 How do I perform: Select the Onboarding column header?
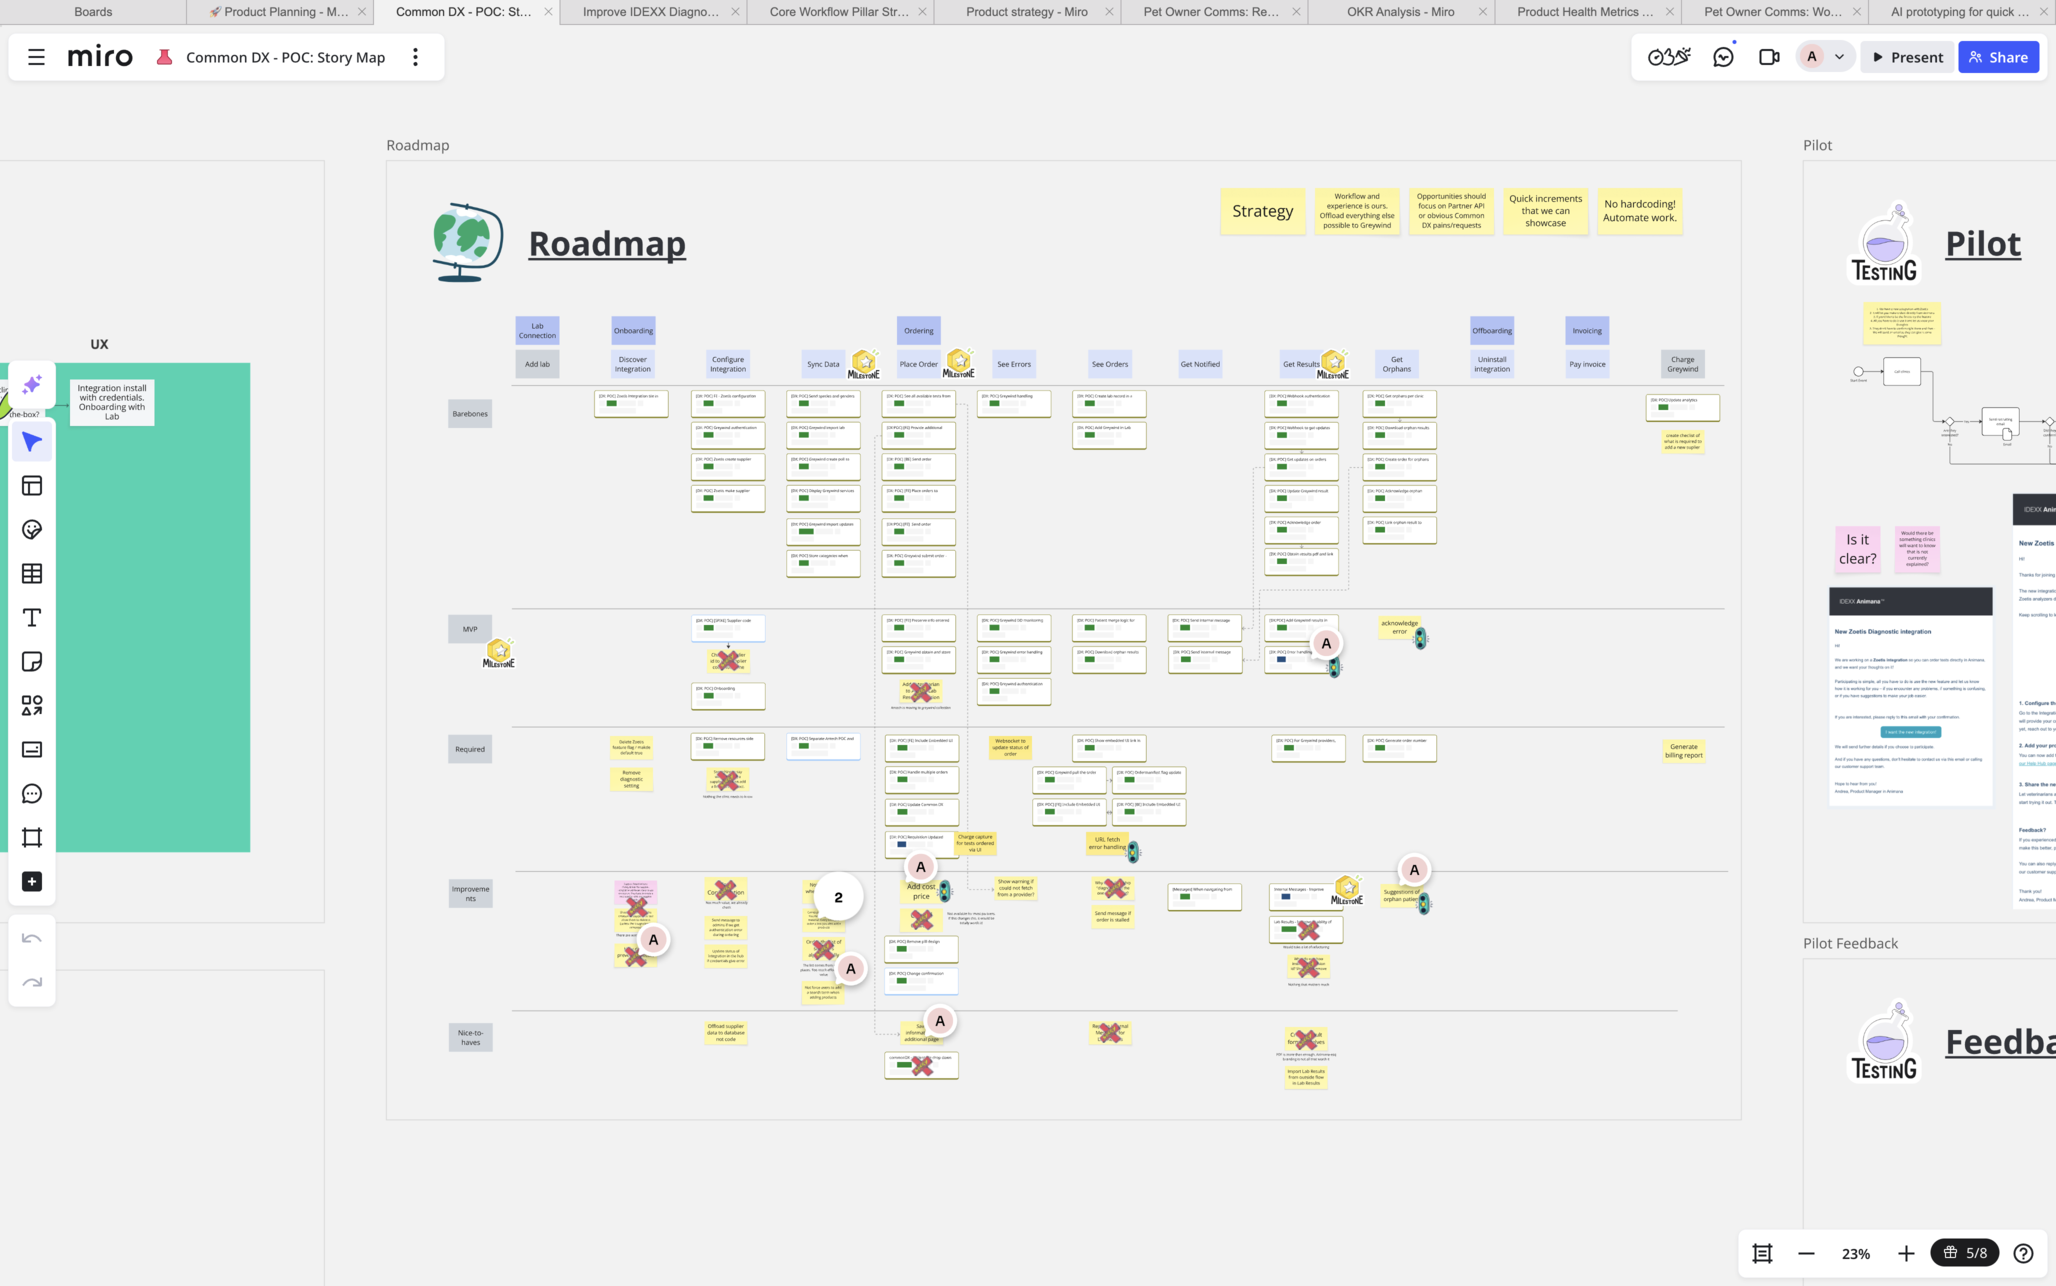[633, 331]
